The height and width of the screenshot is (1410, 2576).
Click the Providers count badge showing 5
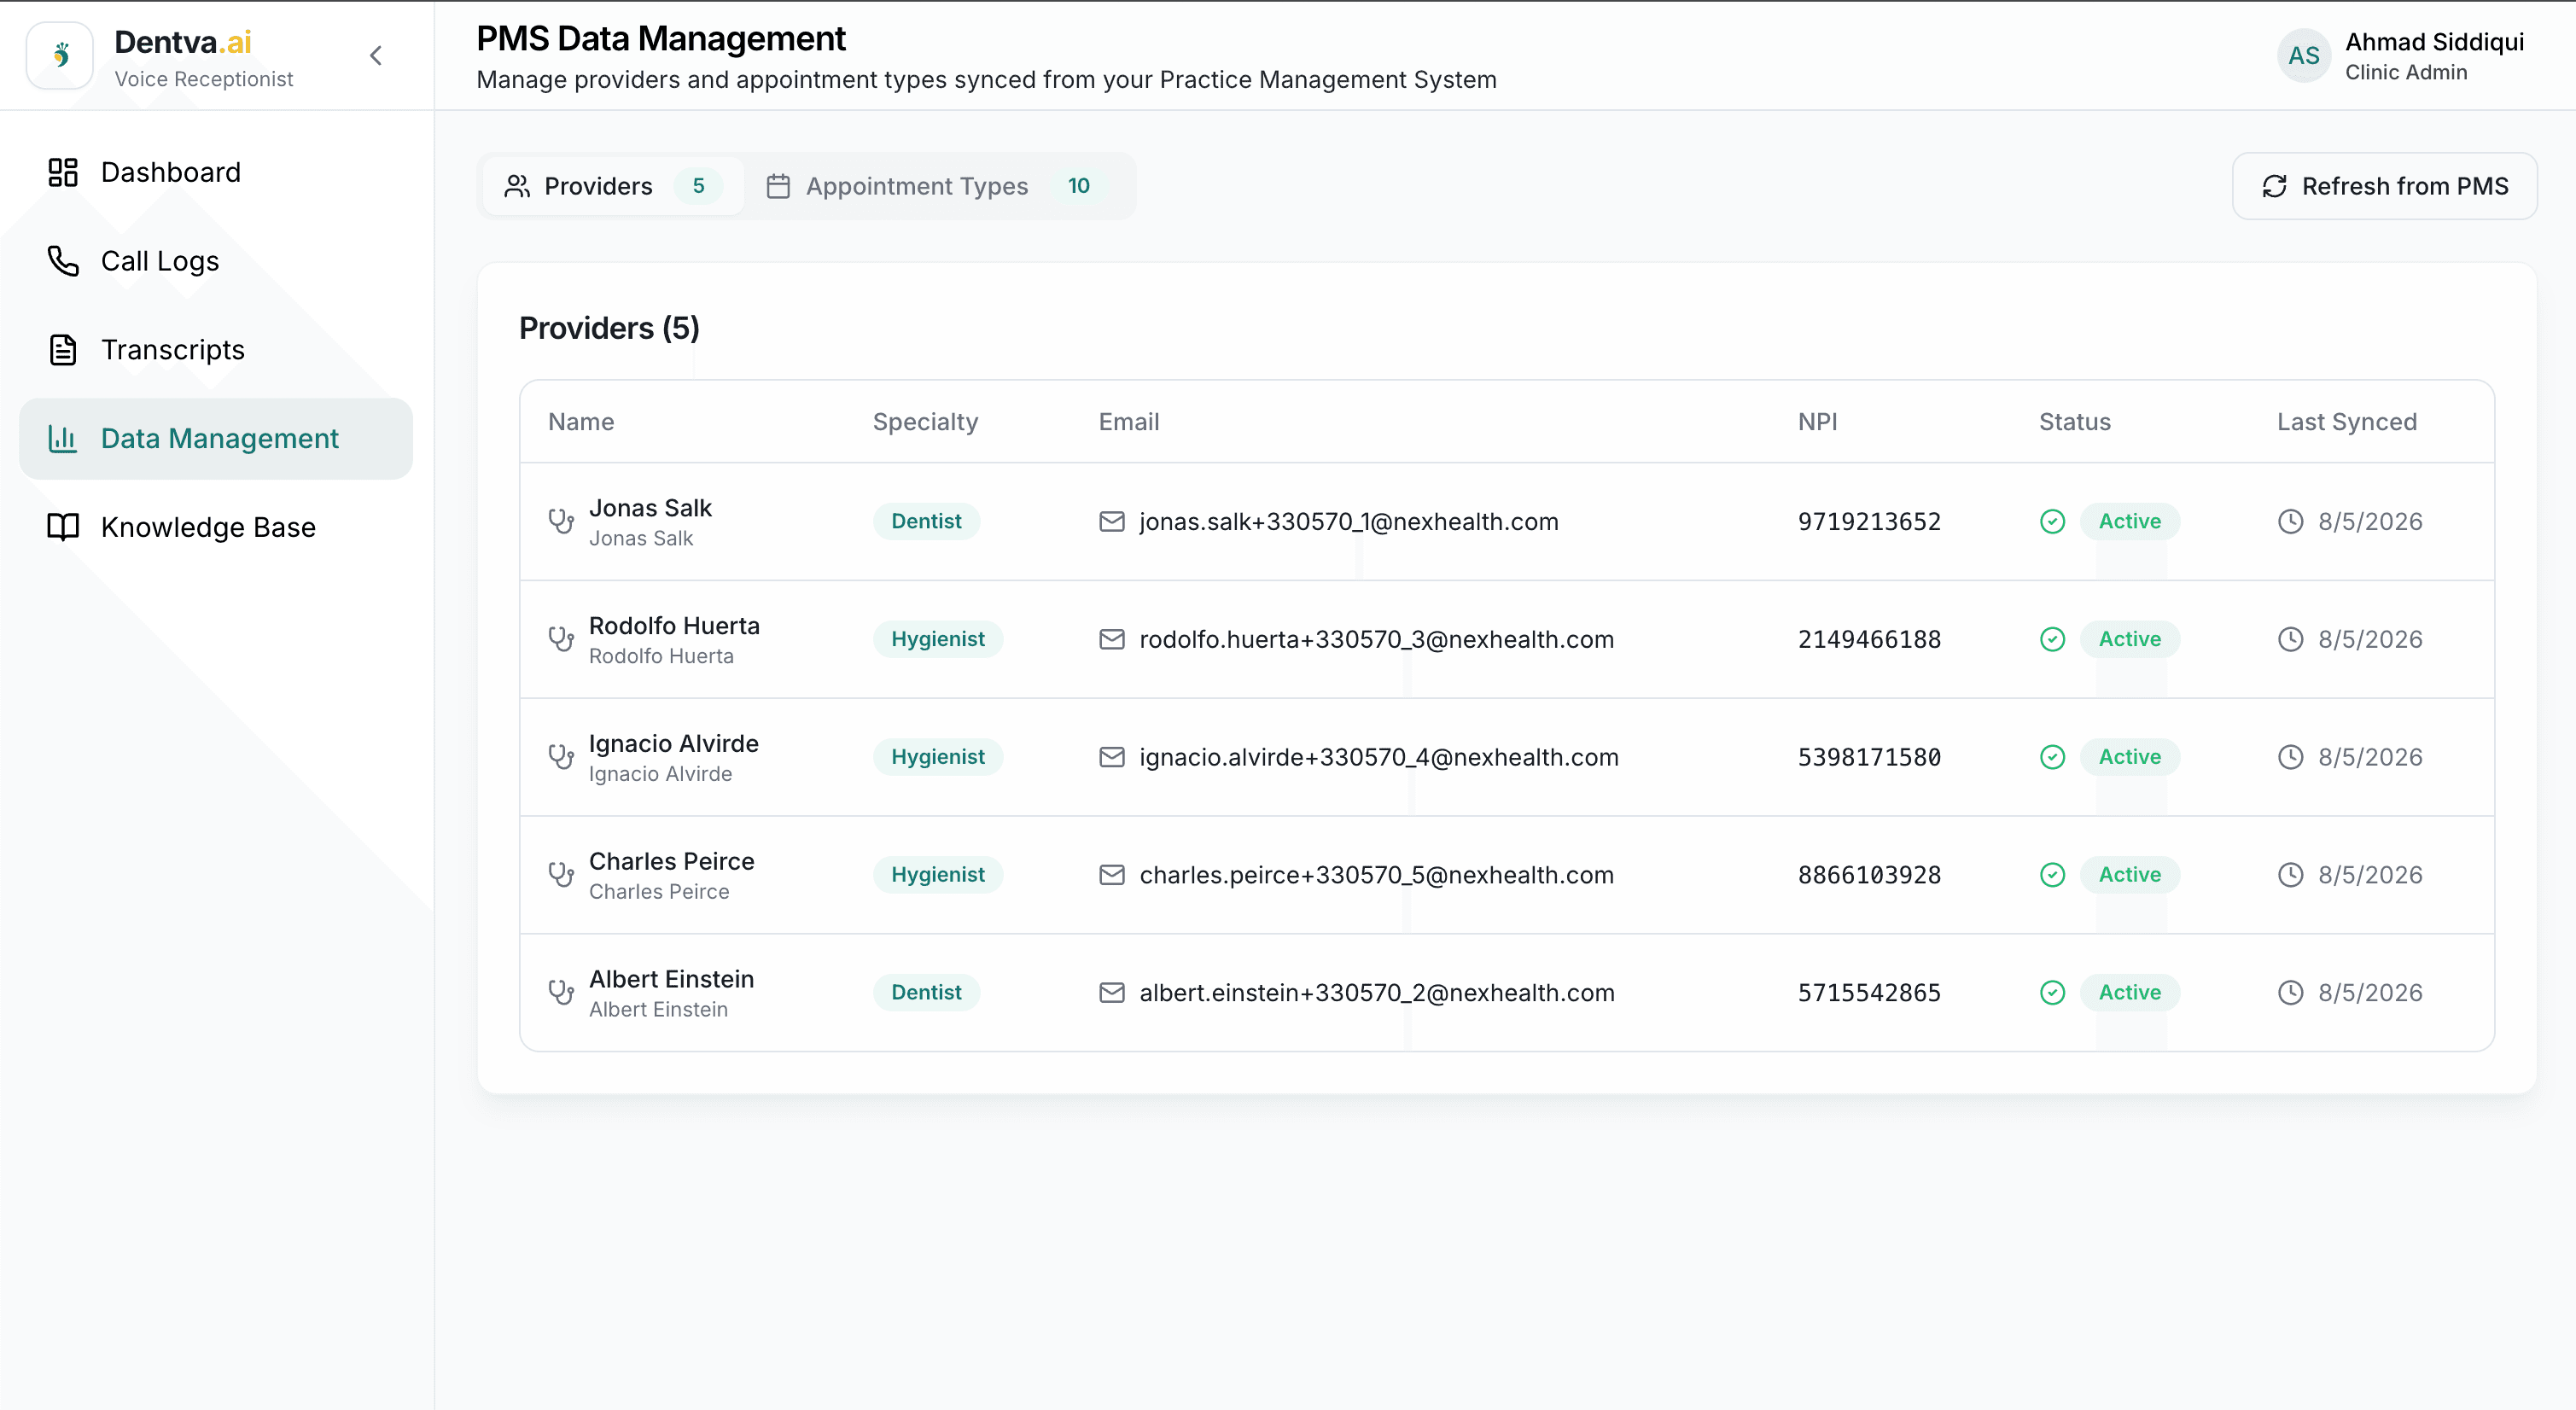point(698,186)
